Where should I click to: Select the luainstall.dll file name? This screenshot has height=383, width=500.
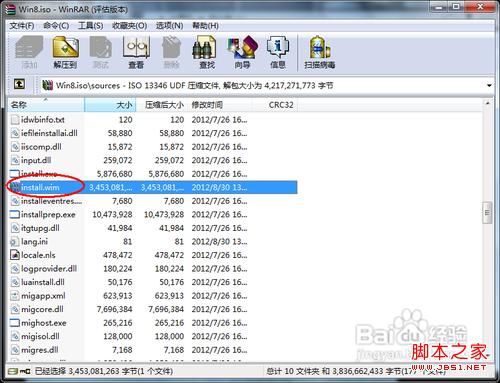43,282
